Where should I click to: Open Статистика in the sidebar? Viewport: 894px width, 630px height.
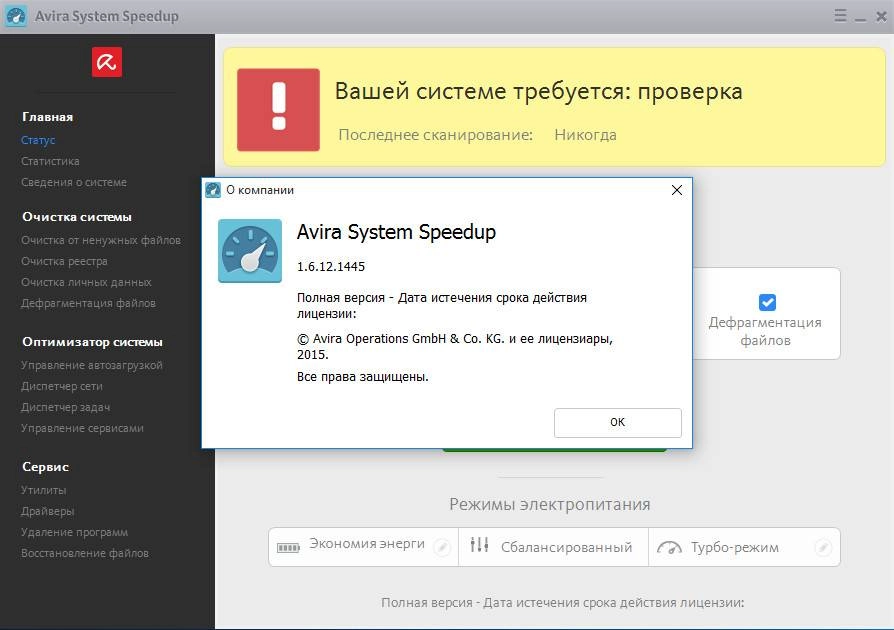(x=50, y=161)
